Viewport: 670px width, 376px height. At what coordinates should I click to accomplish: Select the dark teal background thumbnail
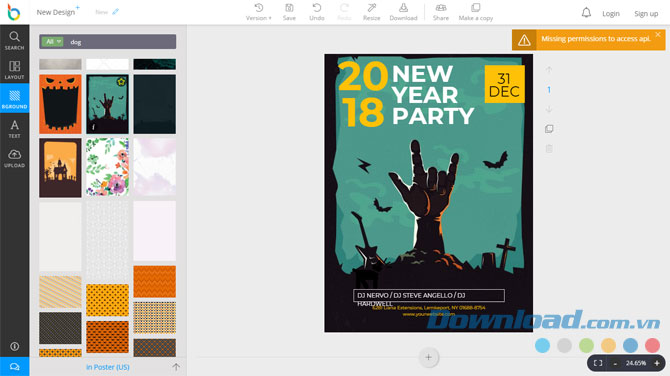[154, 104]
